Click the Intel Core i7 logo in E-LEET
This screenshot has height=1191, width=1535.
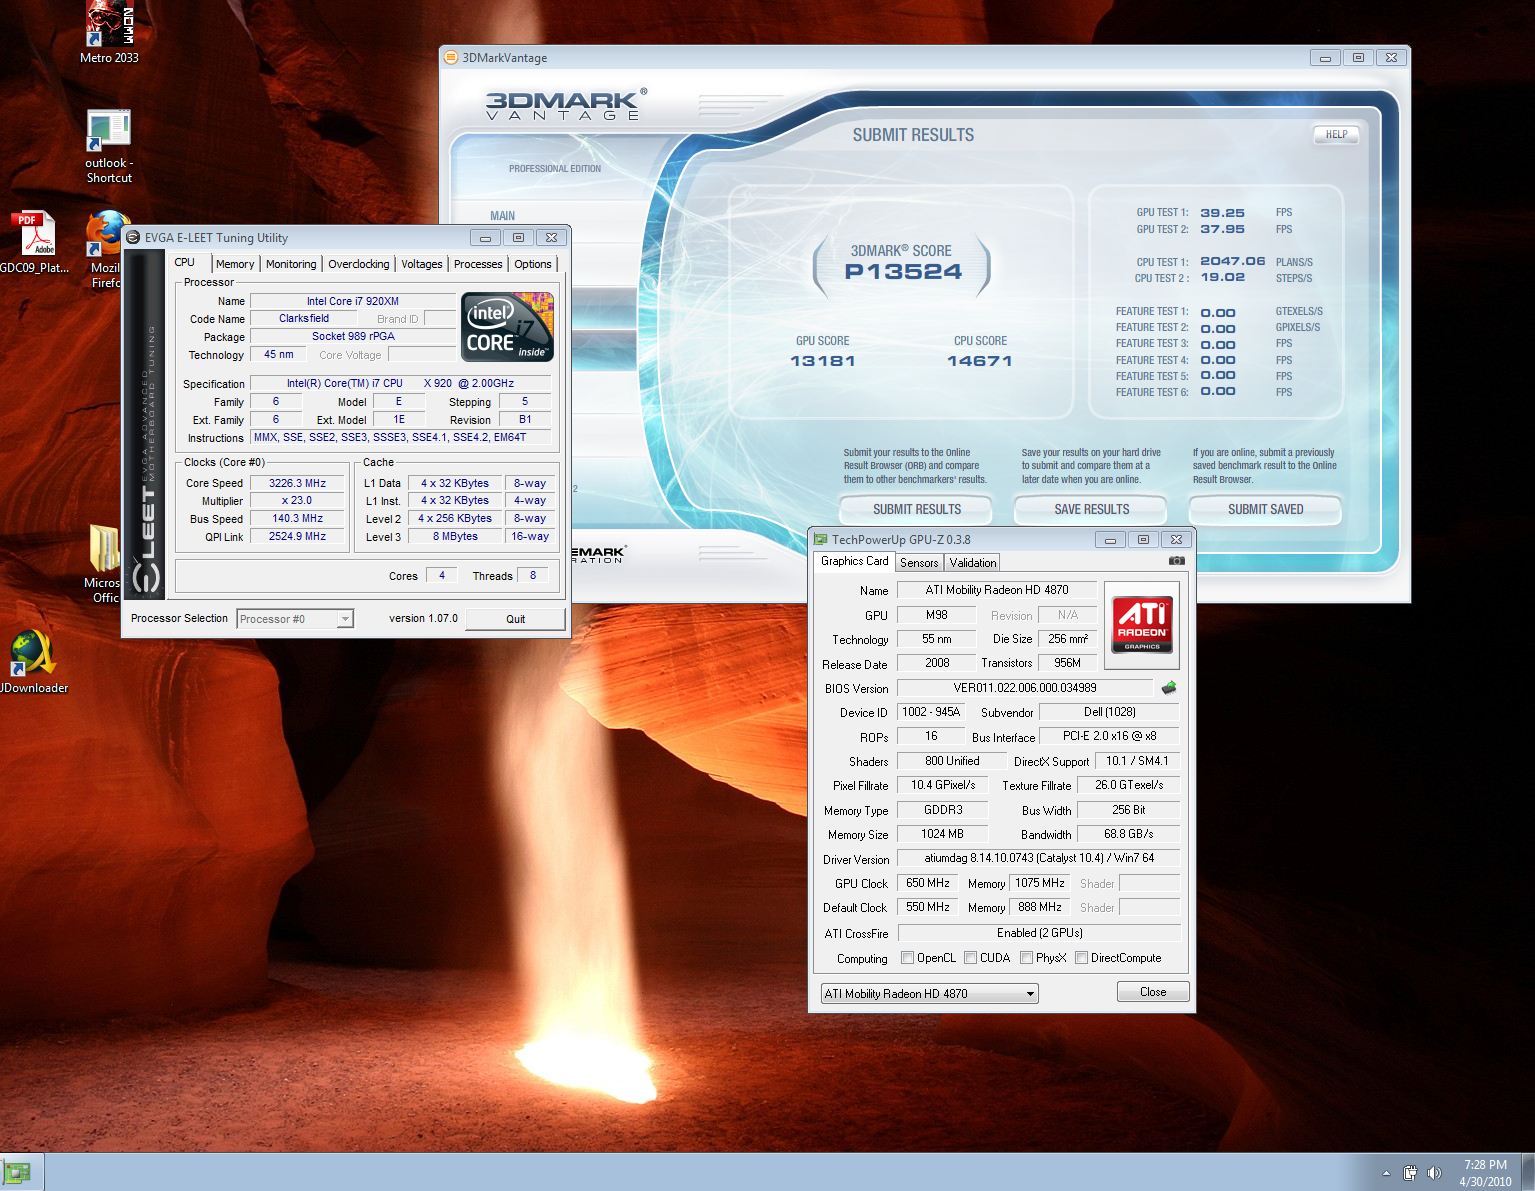pos(507,327)
